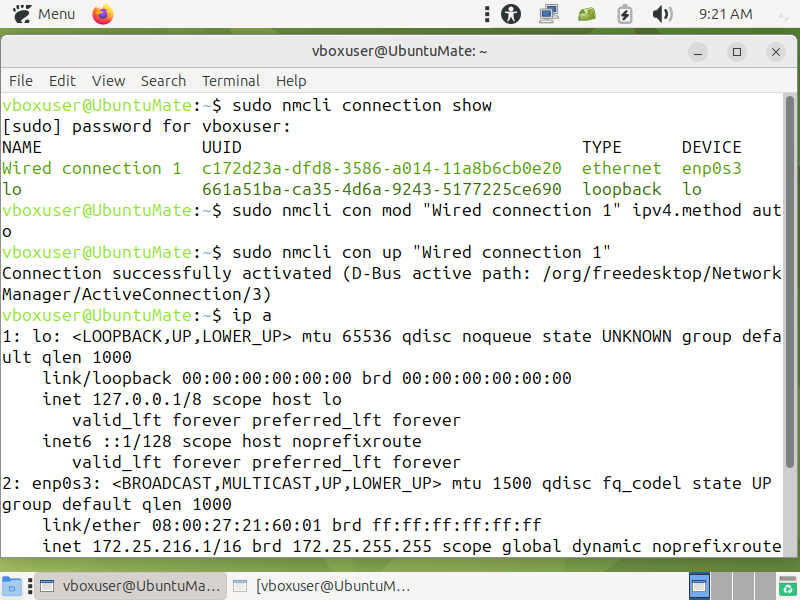
Task: Click the MAC address 08:00:27:21:60:01
Action: point(236,525)
